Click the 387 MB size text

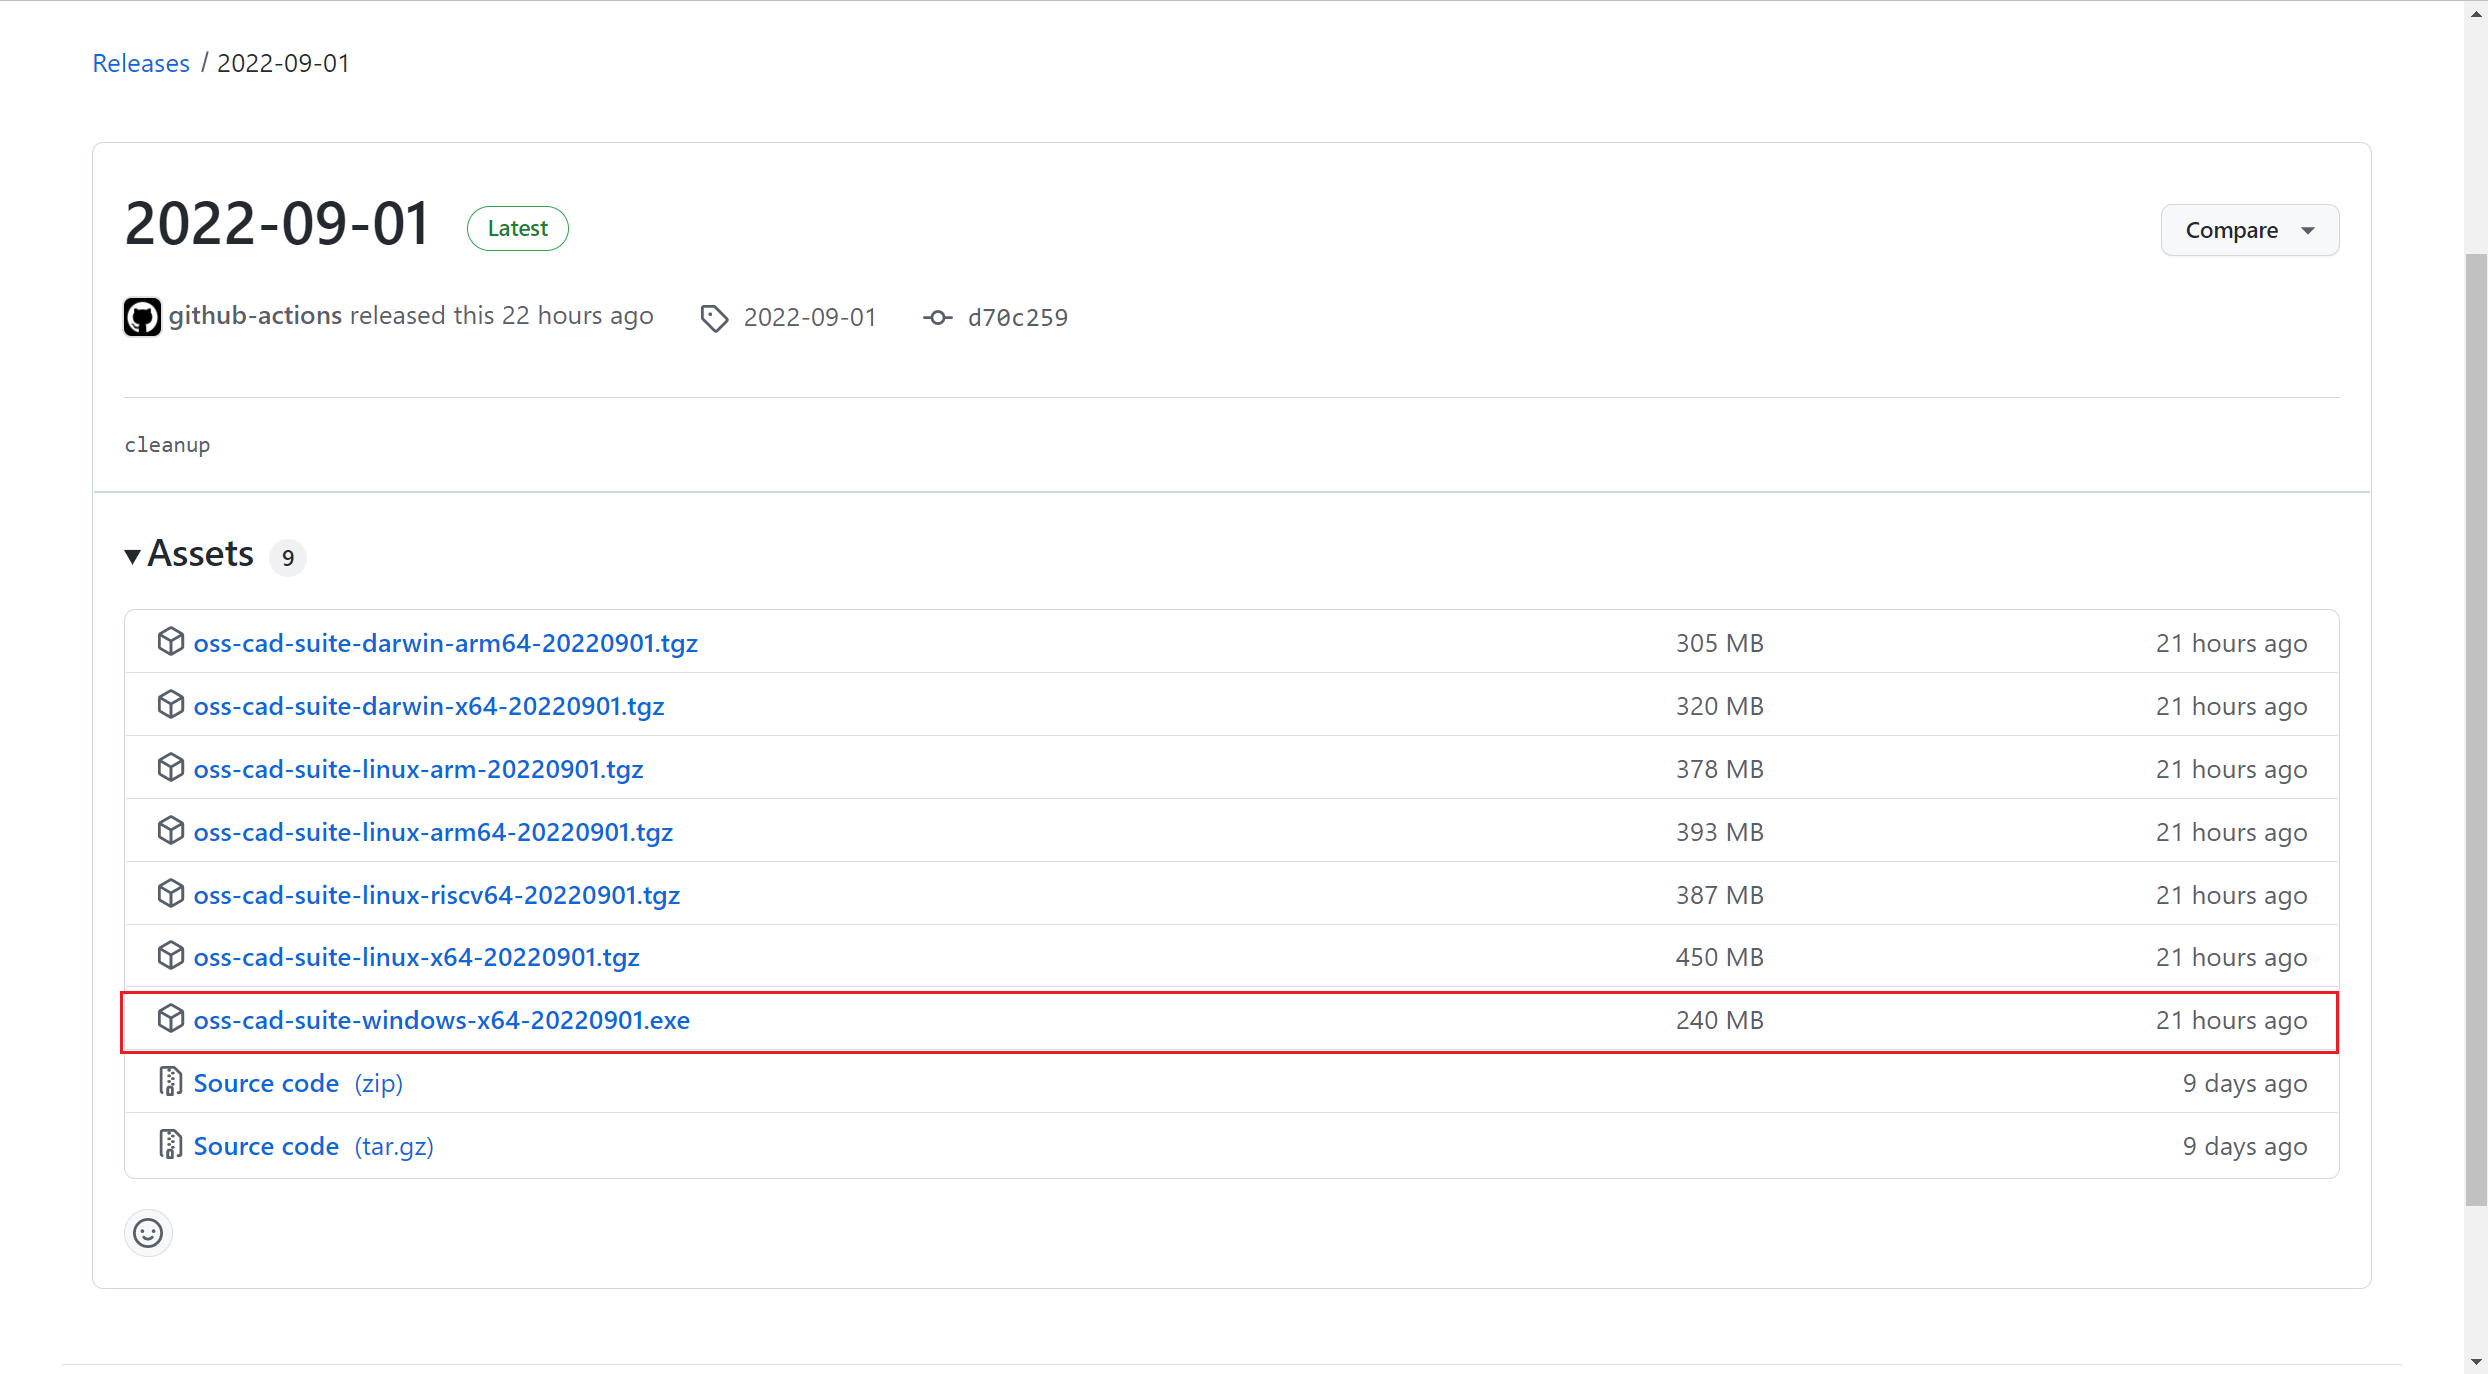1720,895
